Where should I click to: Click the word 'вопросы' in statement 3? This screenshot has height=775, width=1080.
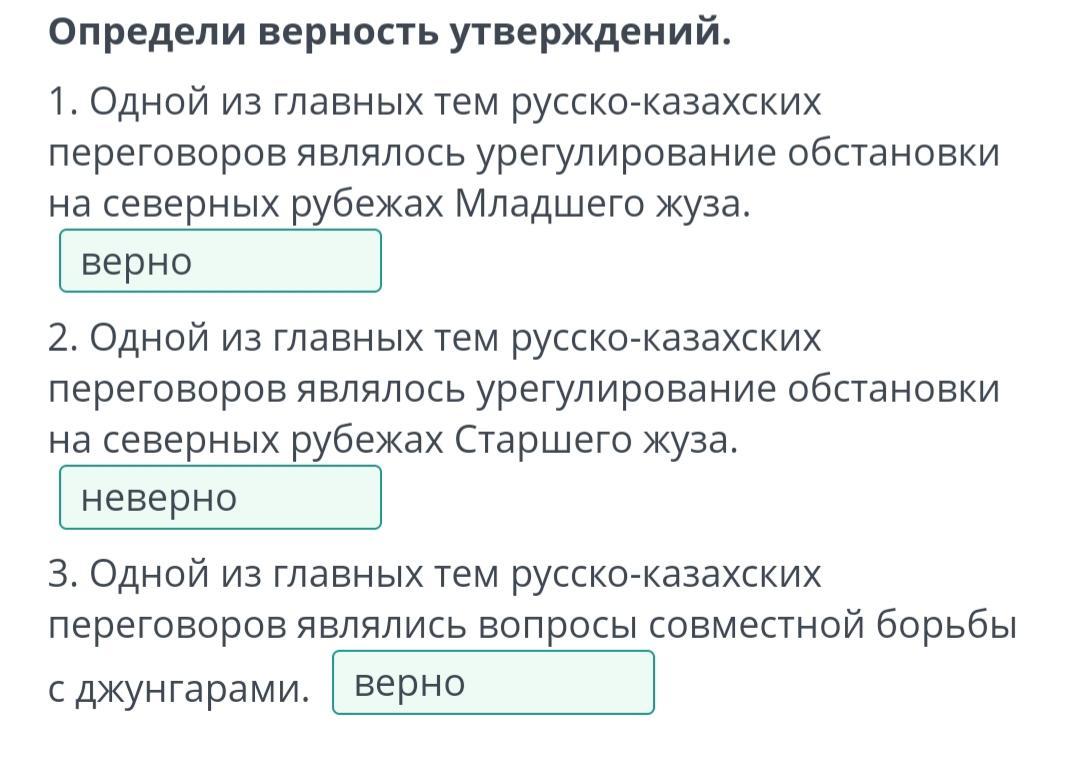[x=556, y=626]
